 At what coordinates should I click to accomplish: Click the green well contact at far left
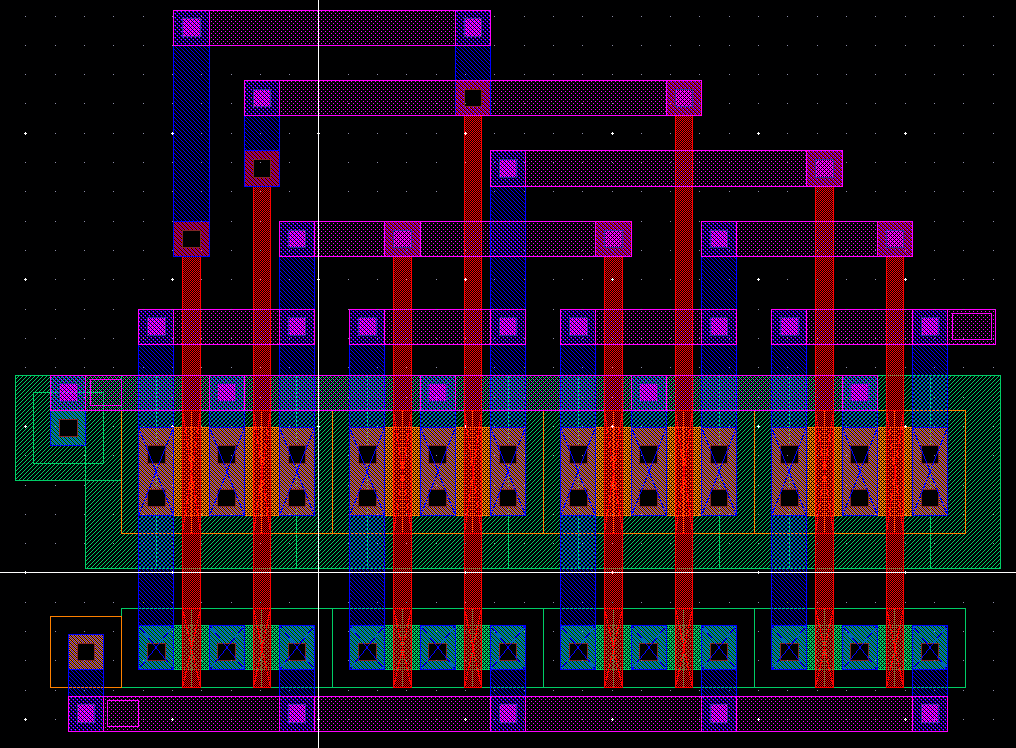(x=68, y=429)
